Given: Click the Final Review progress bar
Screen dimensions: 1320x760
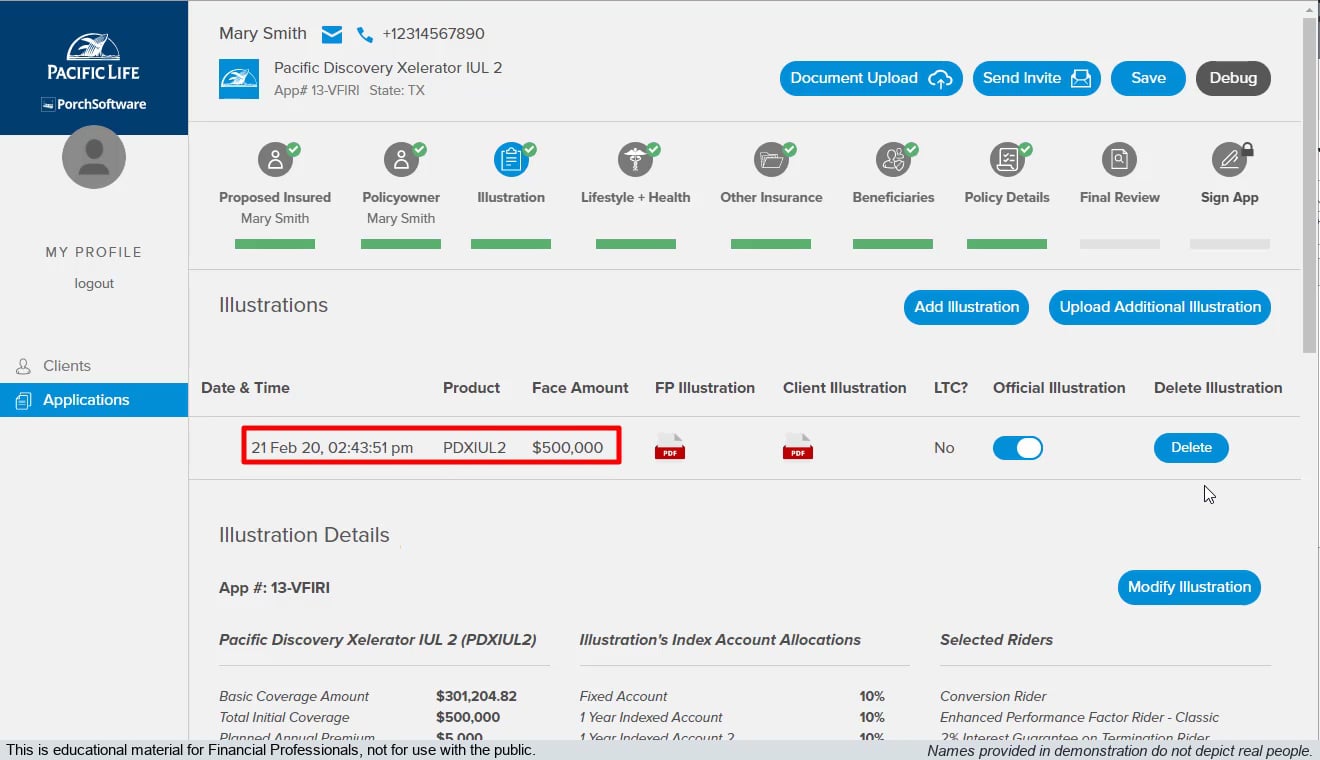Looking at the screenshot, I should [x=1120, y=244].
